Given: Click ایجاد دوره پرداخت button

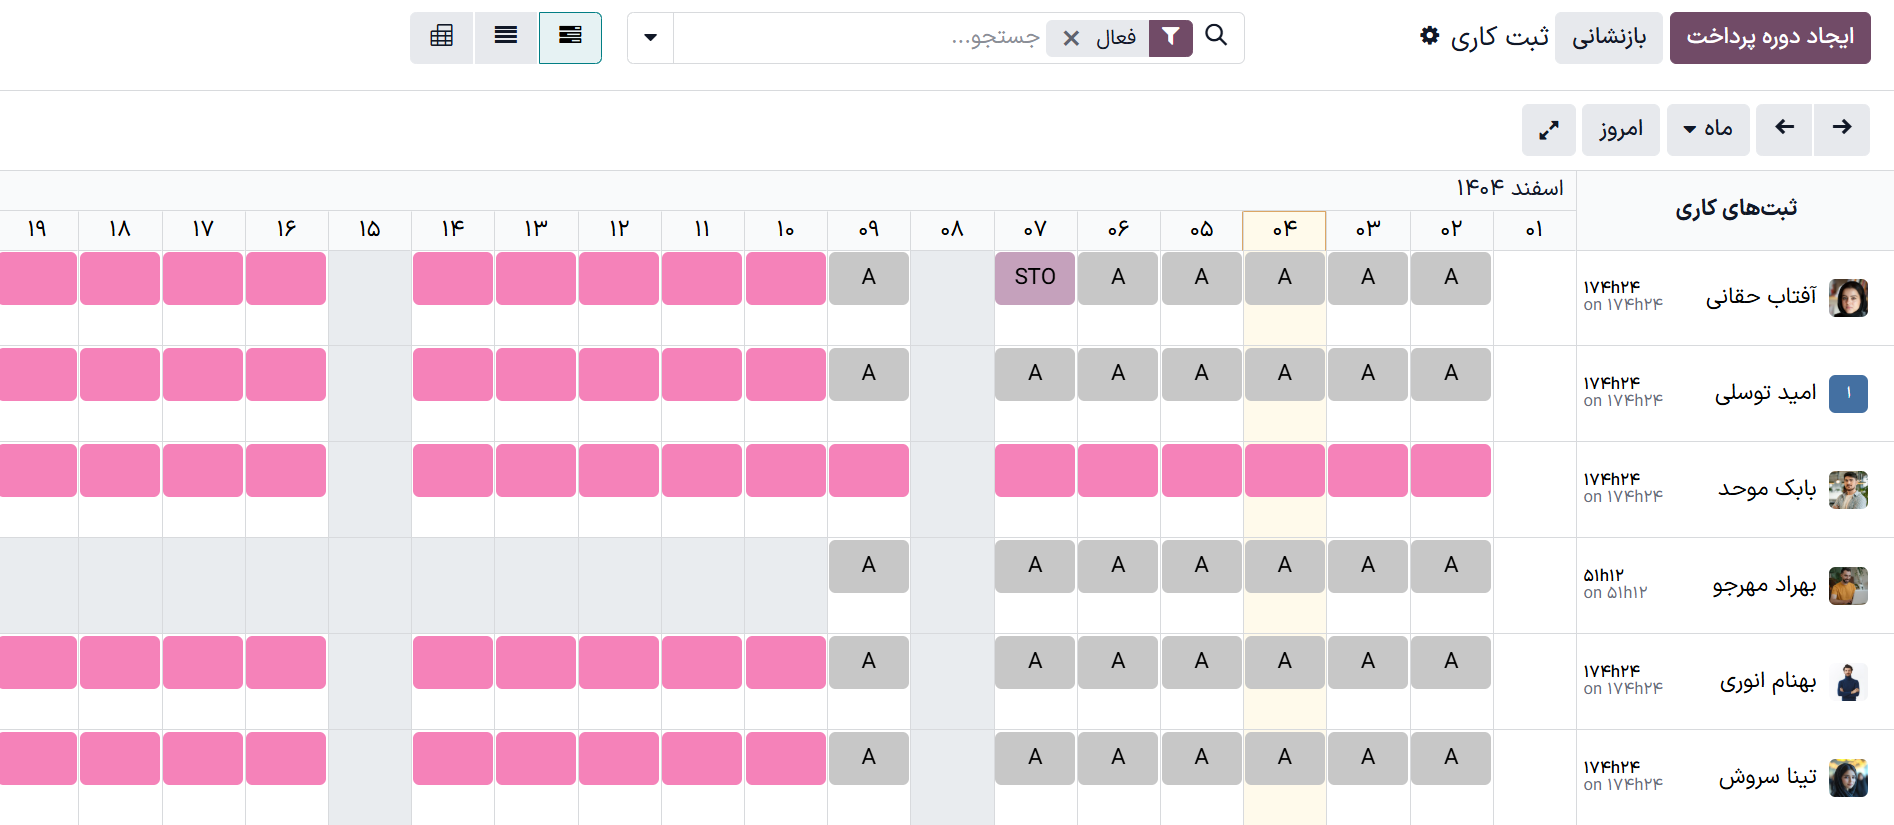Looking at the screenshot, I should (x=1770, y=38).
